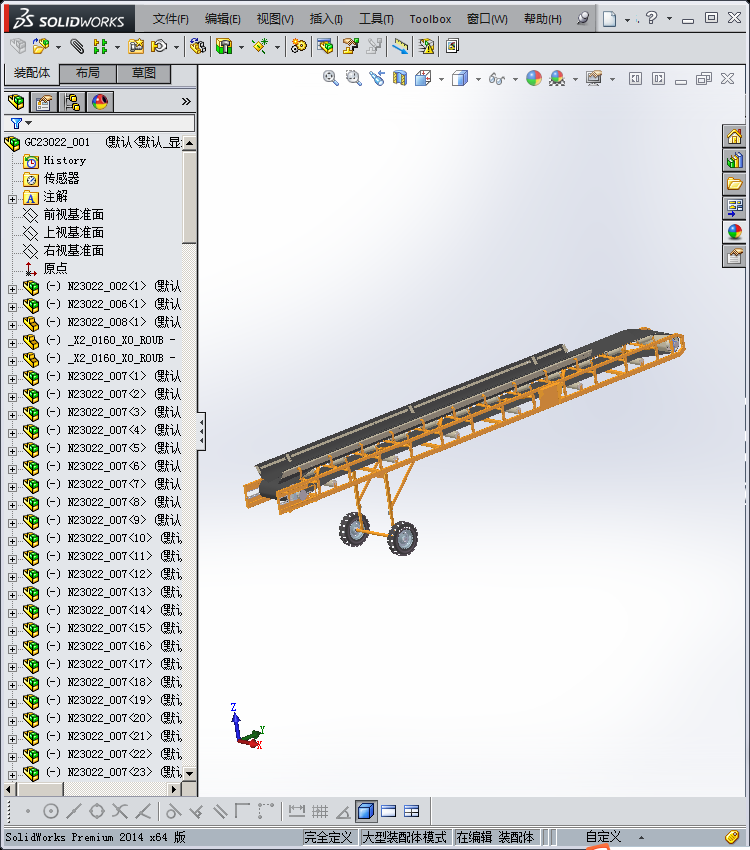Open the filter dropdown arrow in feature tree
Viewport: 750px width, 850px height.
[29, 123]
